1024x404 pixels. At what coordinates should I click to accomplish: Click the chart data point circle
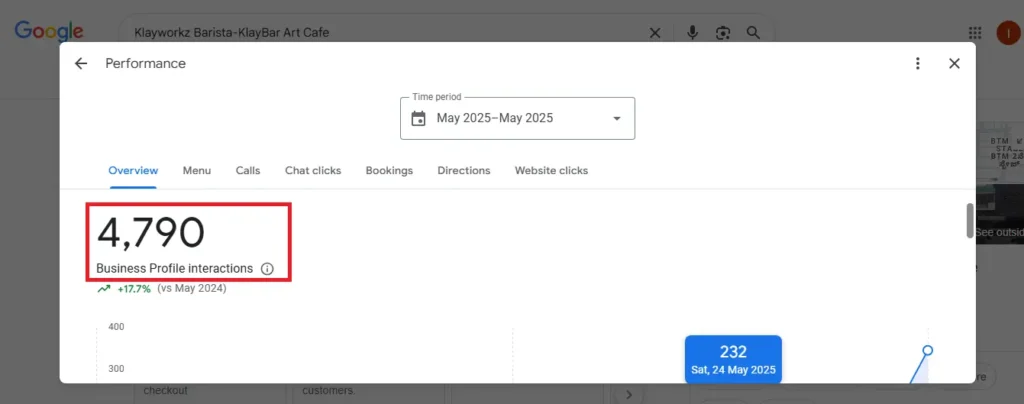click(x=927, y=350)
